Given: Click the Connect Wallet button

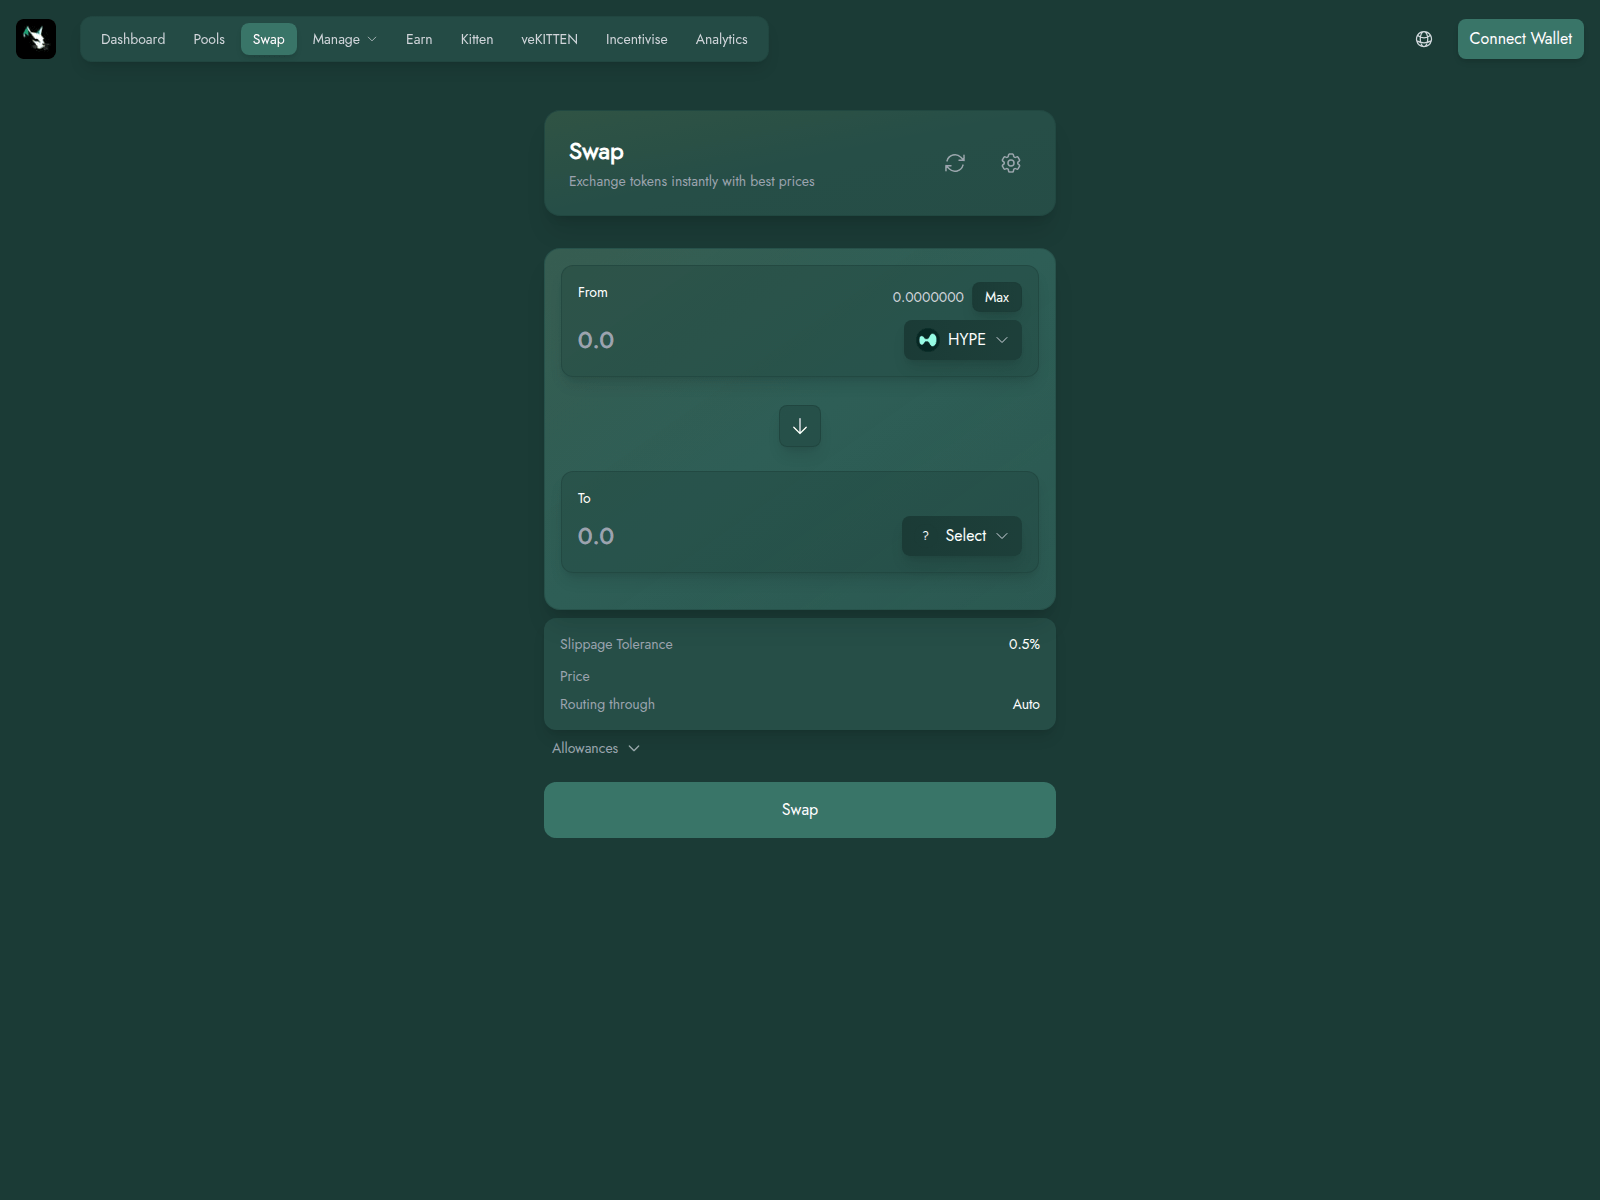Looking at the screenshot, I should pos(1520,39).
